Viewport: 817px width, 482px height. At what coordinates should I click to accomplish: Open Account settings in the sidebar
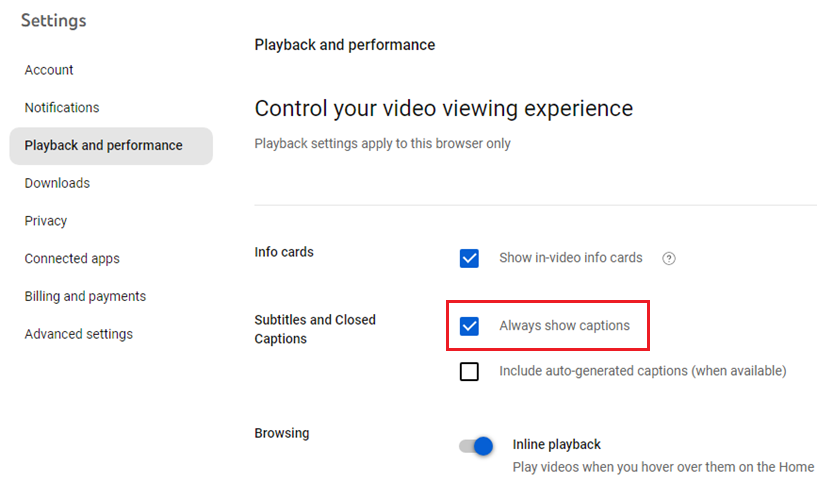click(49, 70)
